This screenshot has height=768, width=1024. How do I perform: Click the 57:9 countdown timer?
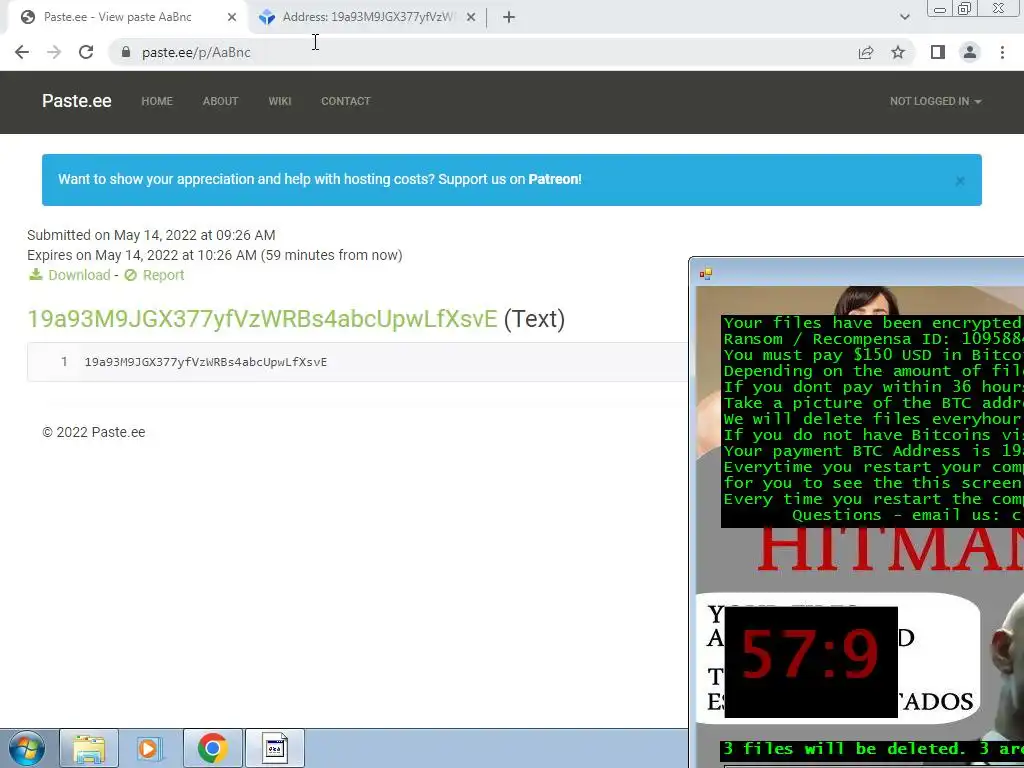pos(810,661)
